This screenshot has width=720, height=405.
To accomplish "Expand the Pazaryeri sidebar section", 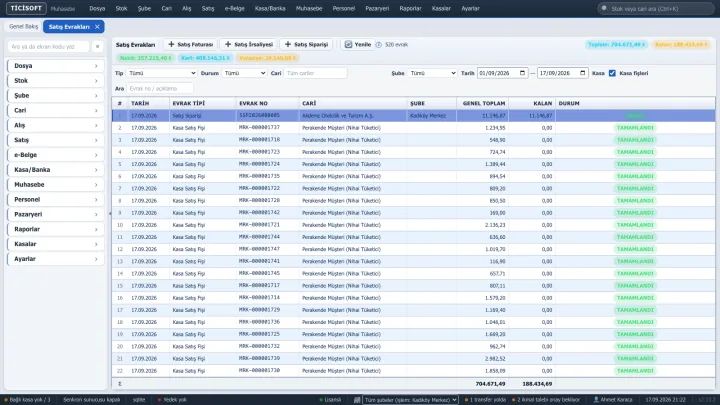I will coord(56,214).
